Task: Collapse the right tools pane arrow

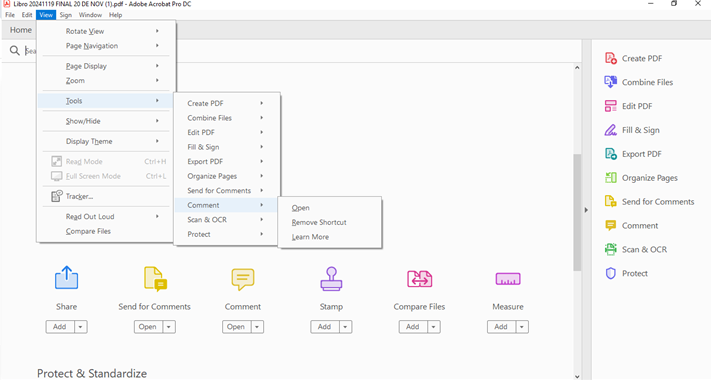Action: pos(586,210)
